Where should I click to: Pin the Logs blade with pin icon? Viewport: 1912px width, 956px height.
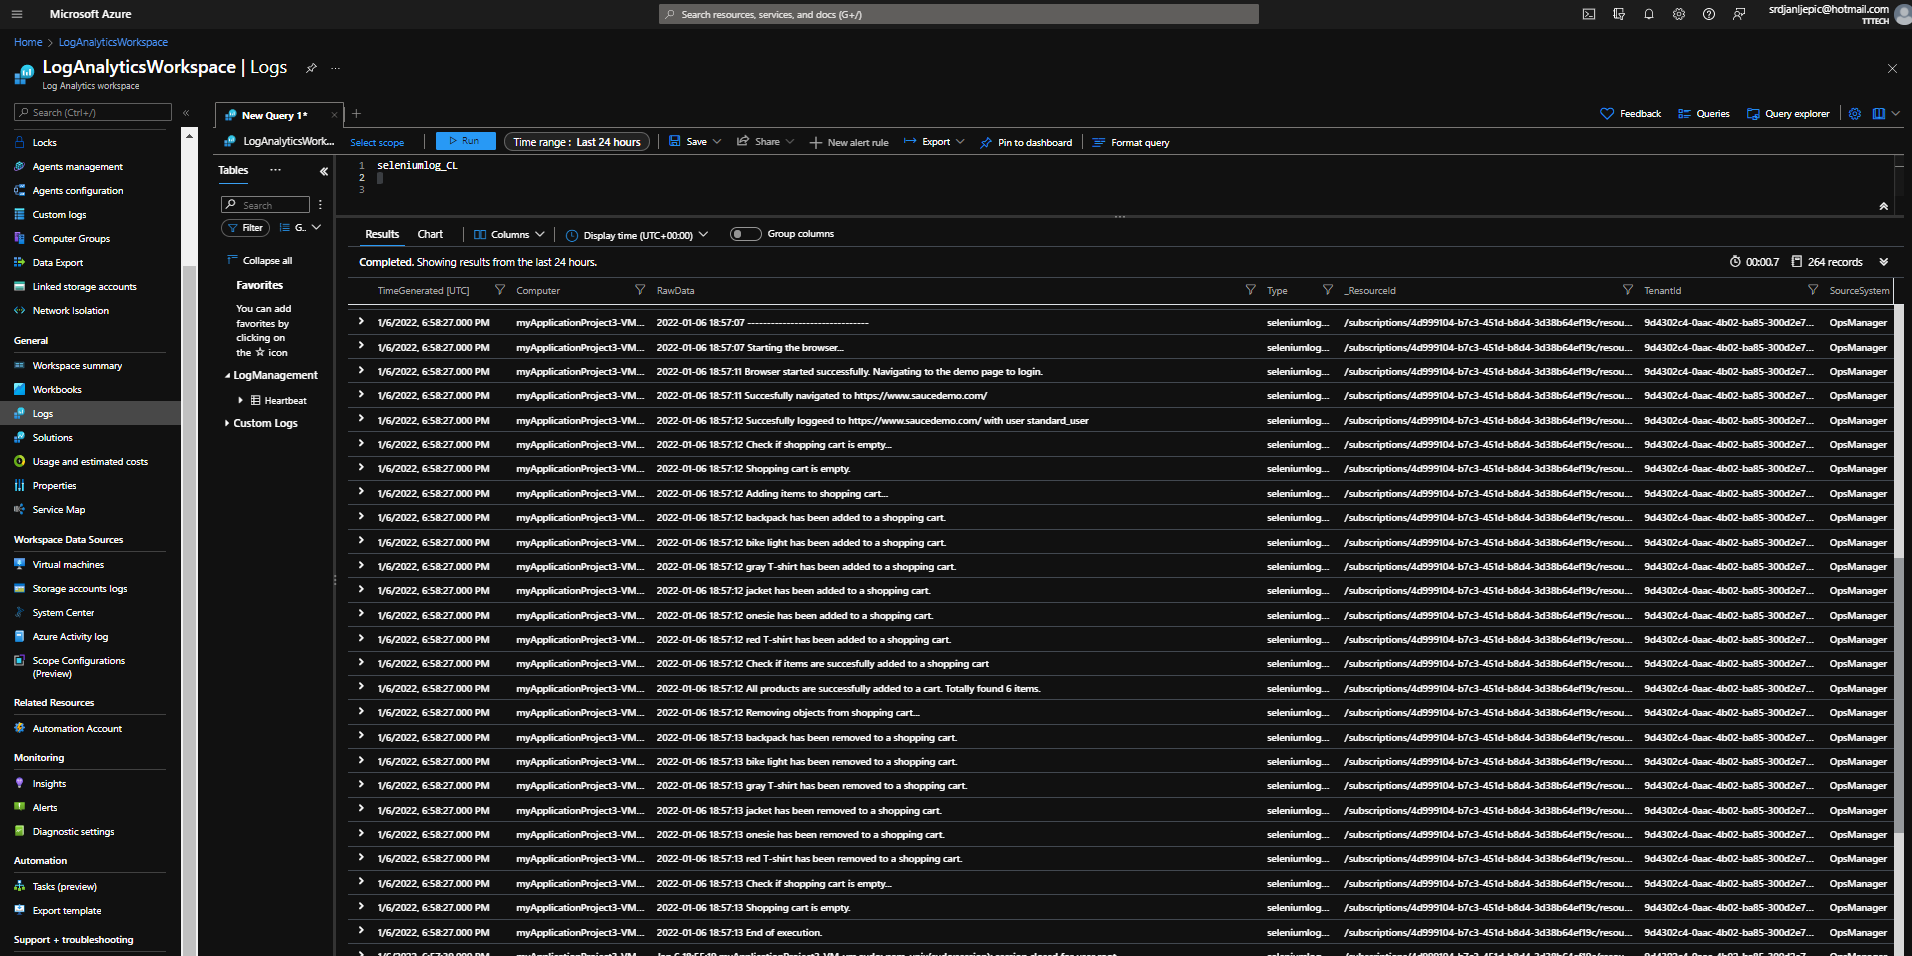311,68
